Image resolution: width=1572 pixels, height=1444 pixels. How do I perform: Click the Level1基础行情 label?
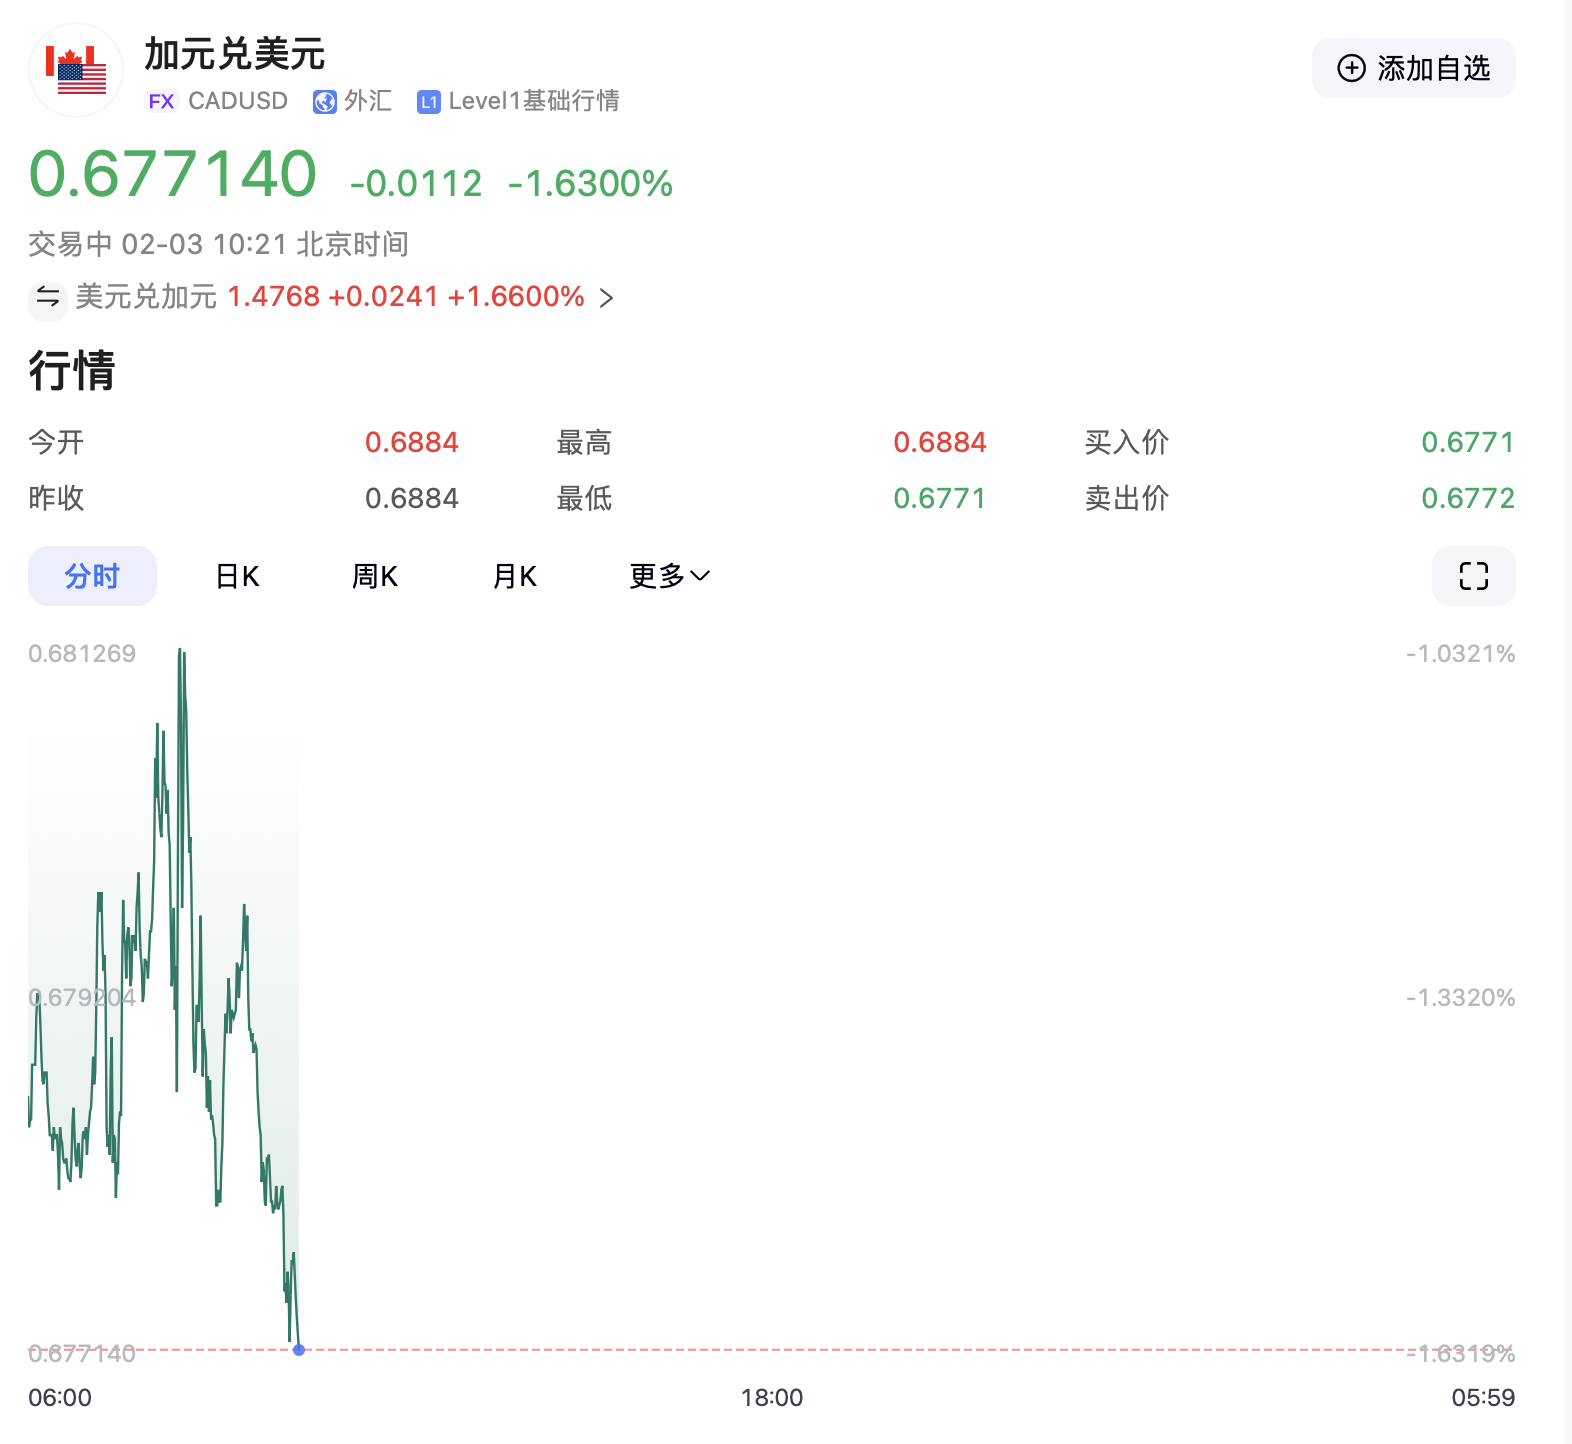coord(533,101)
